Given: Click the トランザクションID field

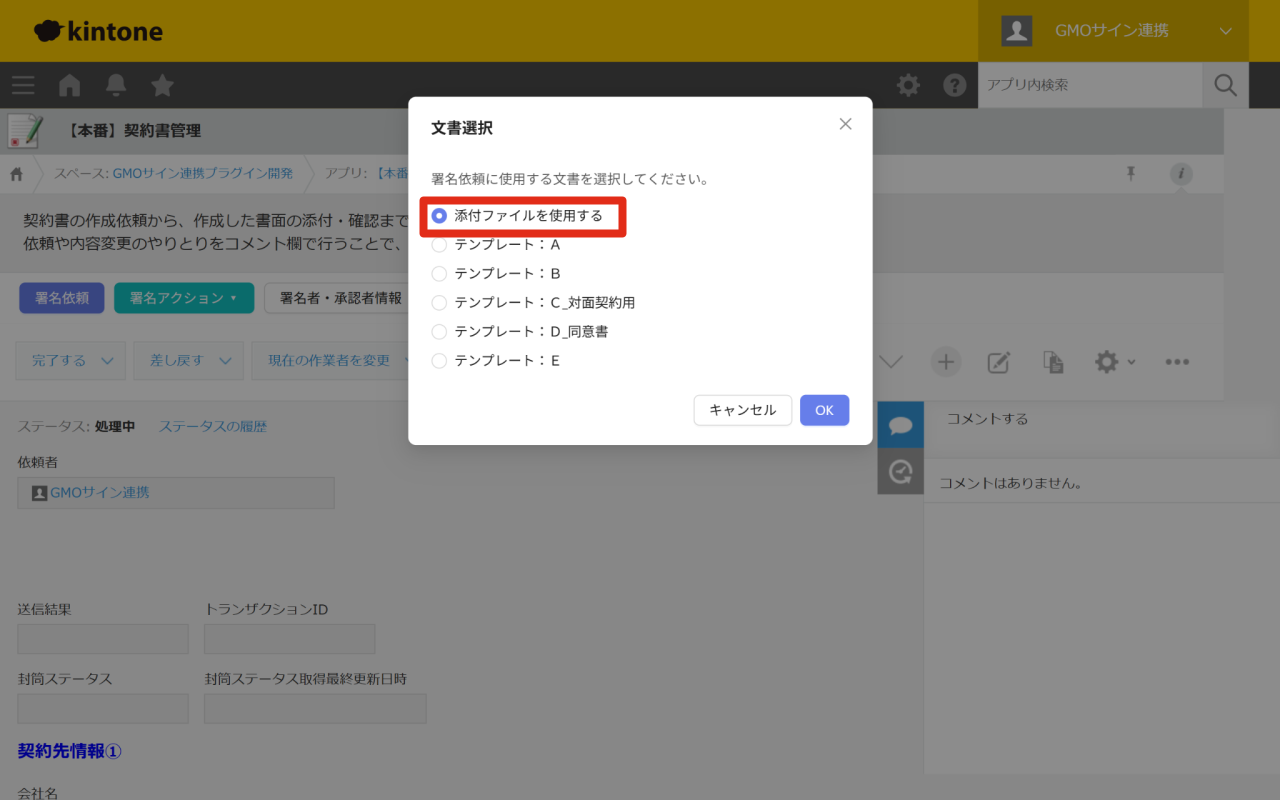Looking at the screenshot, I should pos(290,639).
